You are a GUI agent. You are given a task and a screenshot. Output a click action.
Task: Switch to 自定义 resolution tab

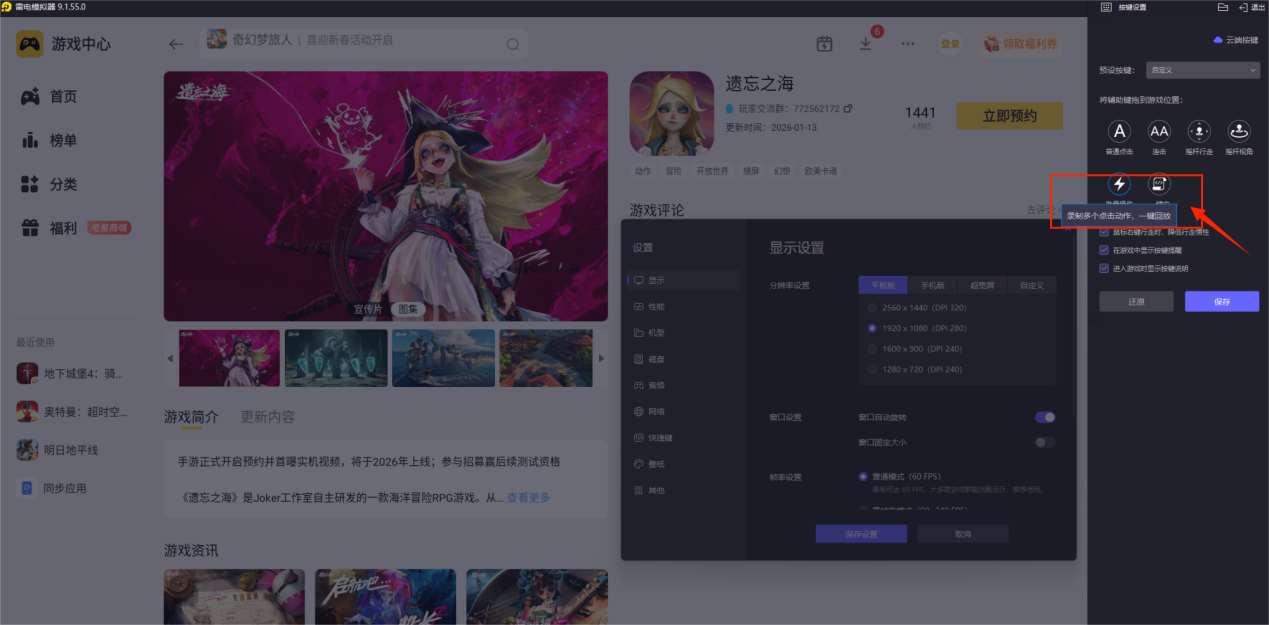pos(1032,285)
